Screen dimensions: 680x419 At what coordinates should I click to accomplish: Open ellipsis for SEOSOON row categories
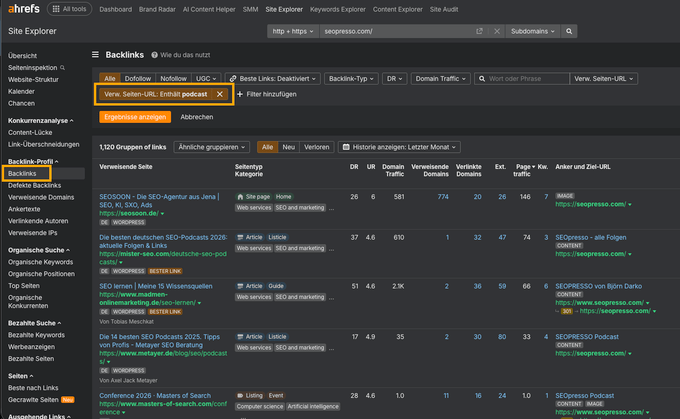click(x=331, y=208)
